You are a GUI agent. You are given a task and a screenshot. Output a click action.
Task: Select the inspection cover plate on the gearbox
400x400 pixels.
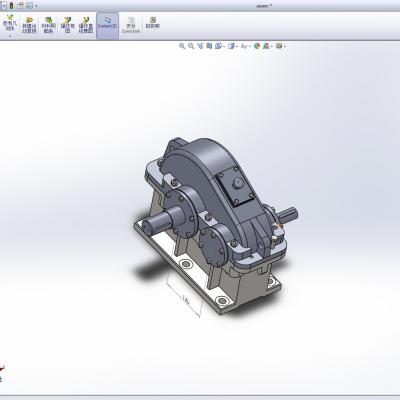235,186
